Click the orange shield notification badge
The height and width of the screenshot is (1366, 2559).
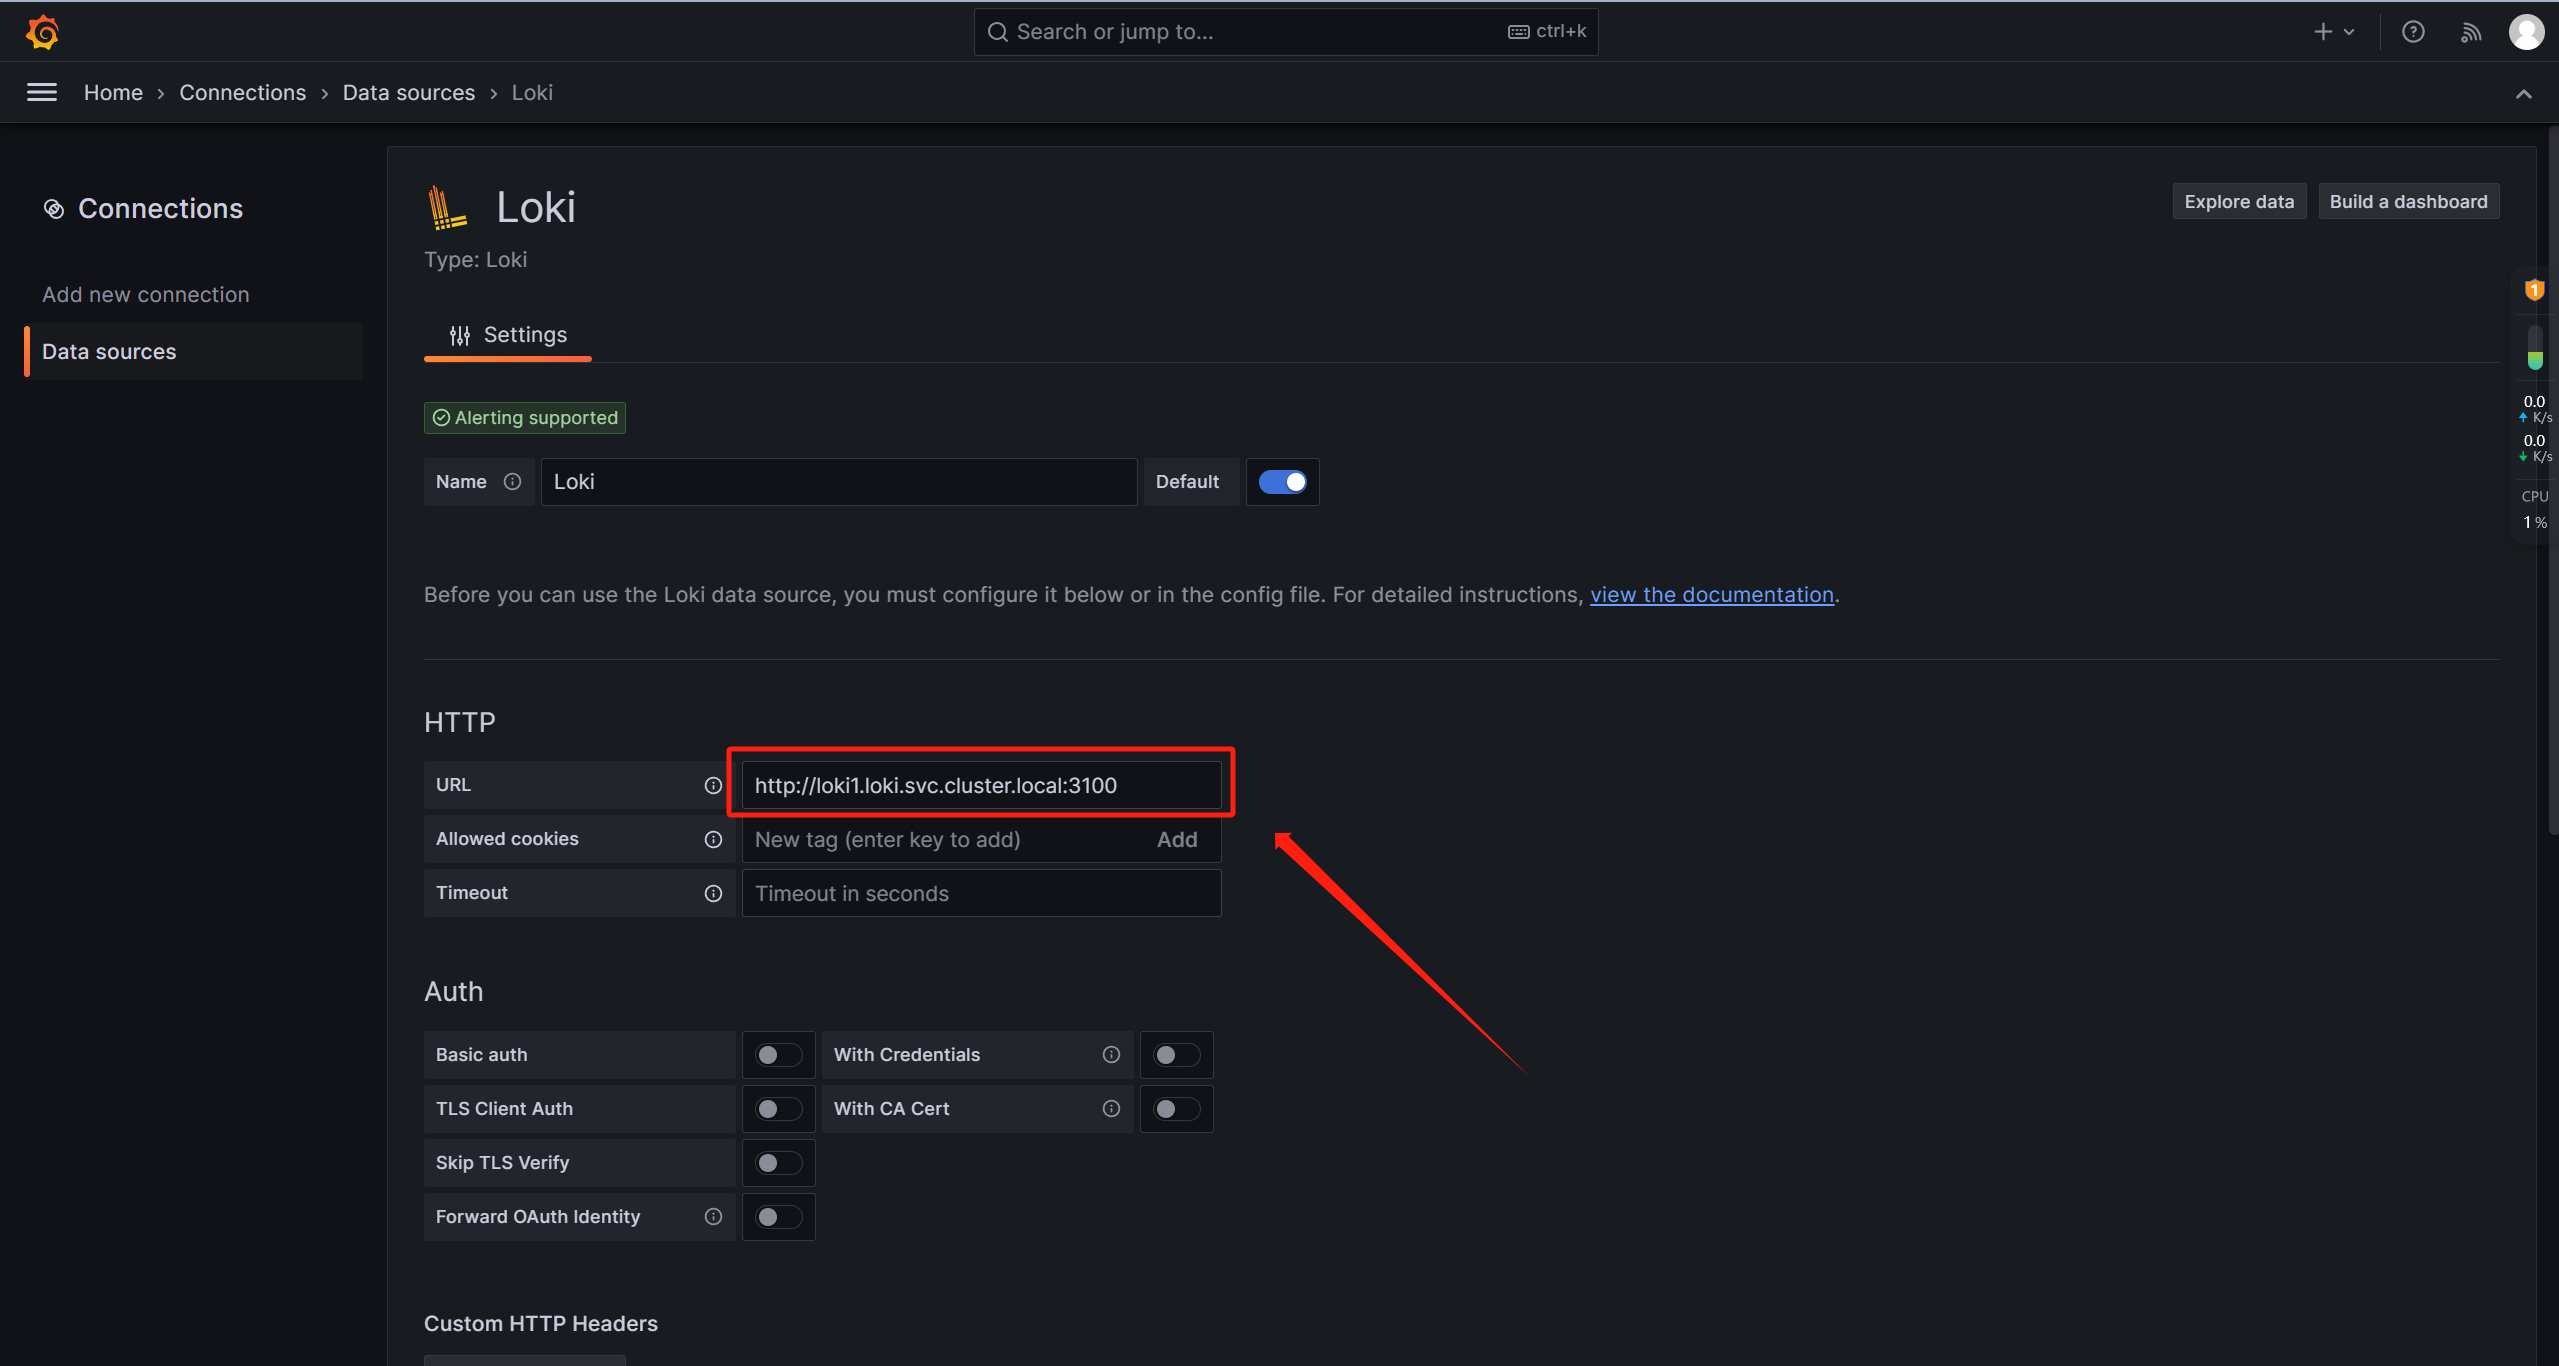pos(2534,290)
